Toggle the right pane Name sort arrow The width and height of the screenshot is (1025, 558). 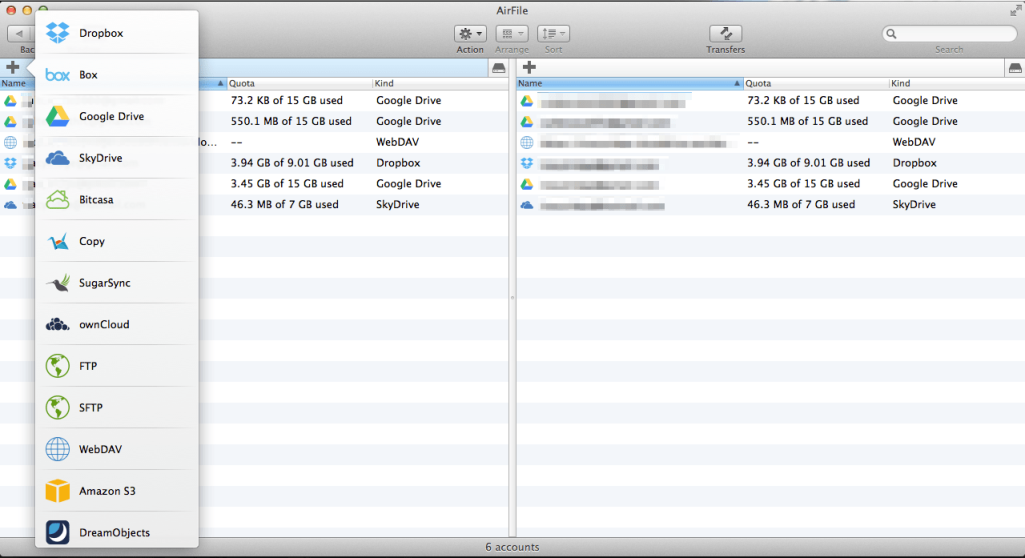click(737, 84)
